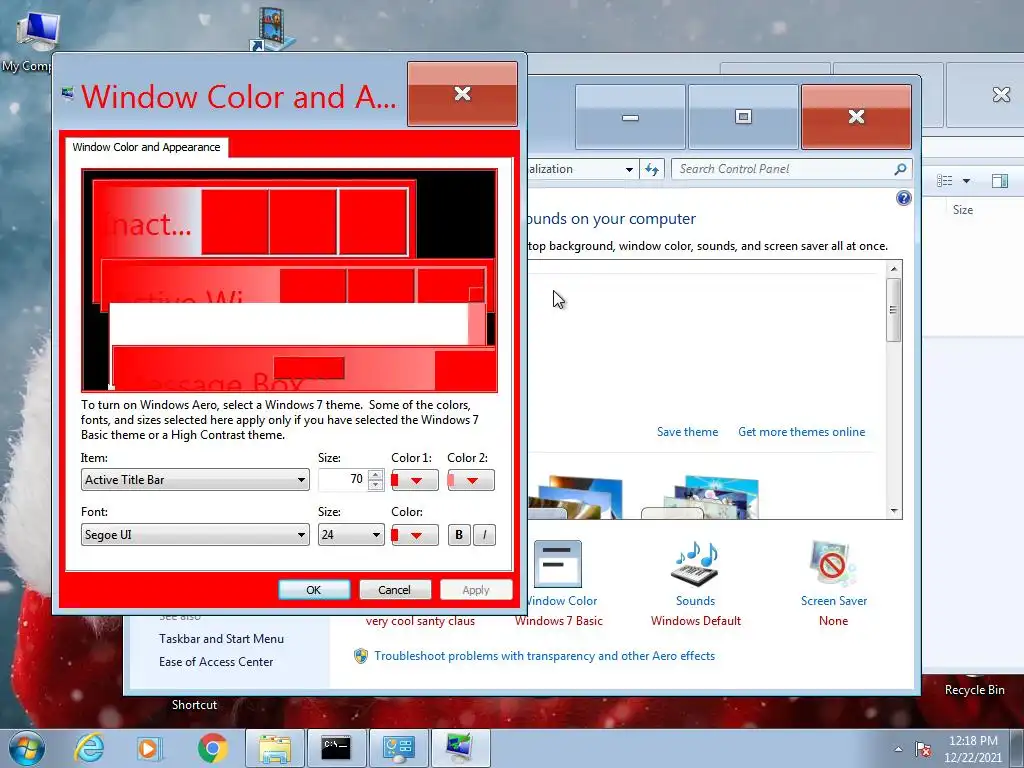Show hidden tray icons arrow
Image resolution: width=1024 pixels, height=768 pixels.
(899, 749)
